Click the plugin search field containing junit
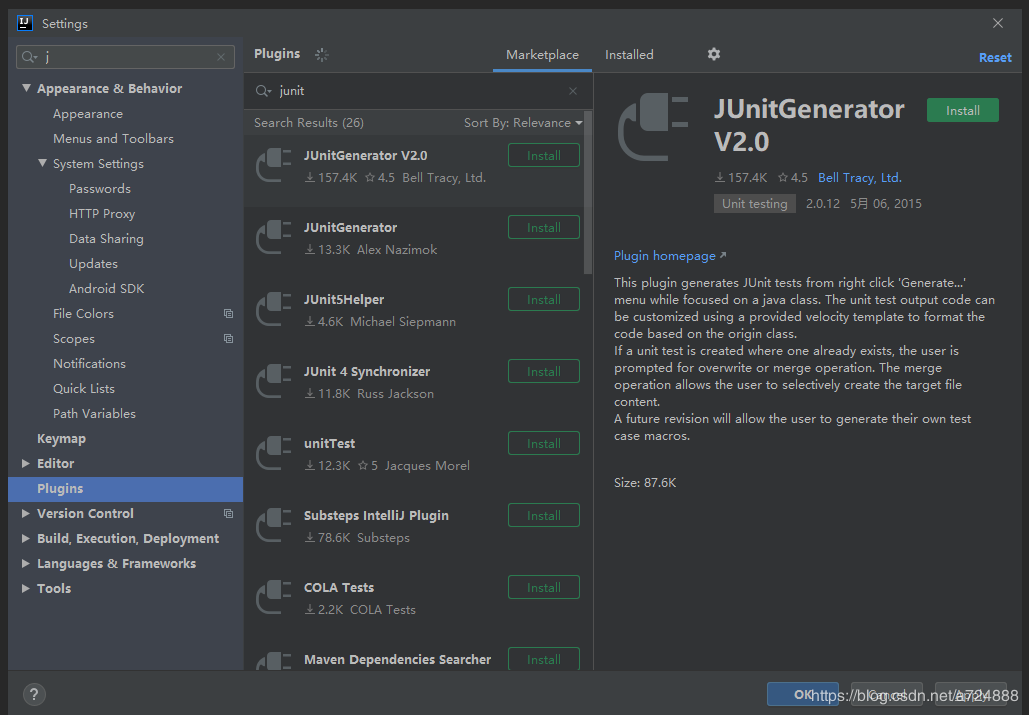 tap(419, 91)
